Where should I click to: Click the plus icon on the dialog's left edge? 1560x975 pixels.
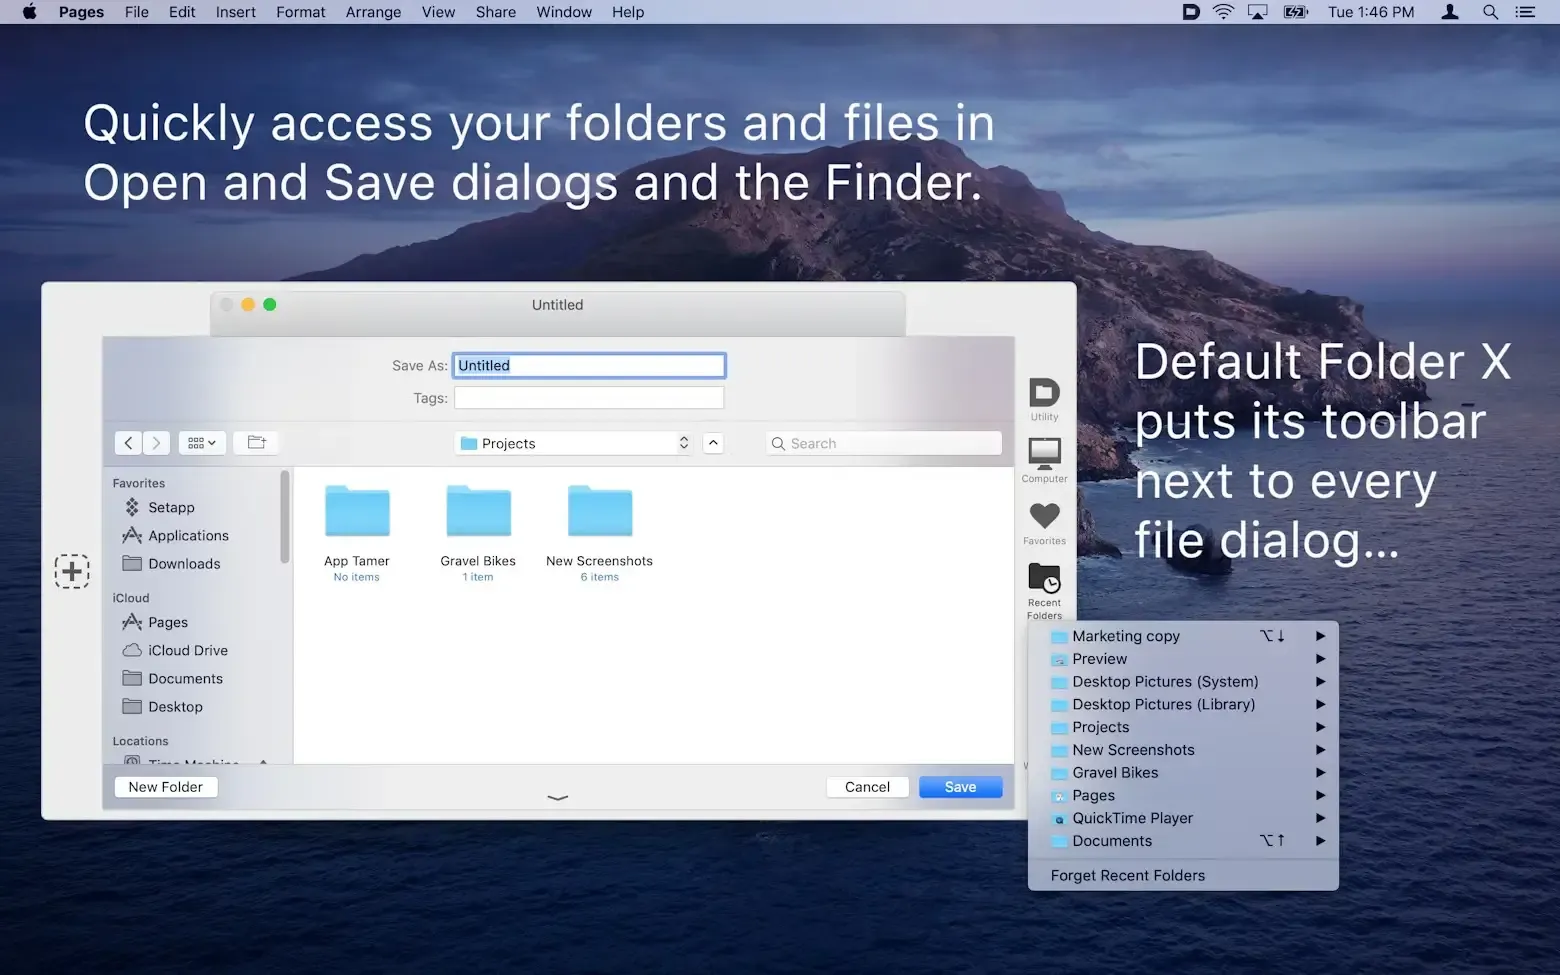coord(71,571)
